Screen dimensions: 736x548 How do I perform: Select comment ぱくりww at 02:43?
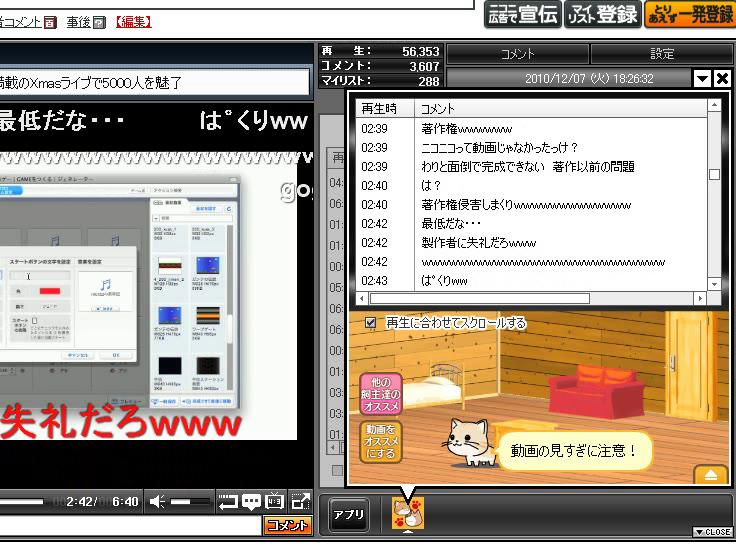pyautogui.click(x=531, y=281)
